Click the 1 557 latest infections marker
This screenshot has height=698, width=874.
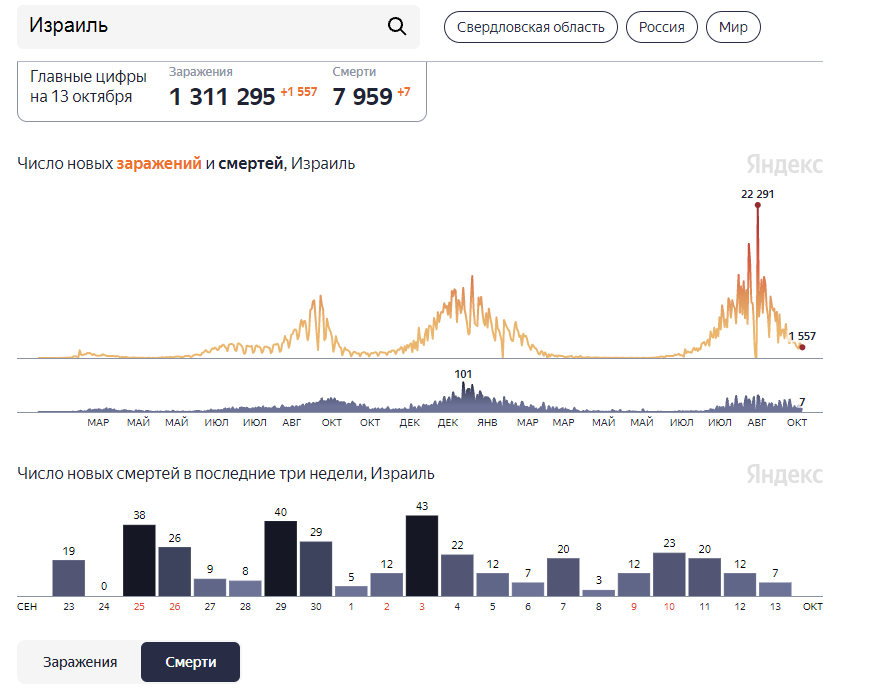point(802,347)
